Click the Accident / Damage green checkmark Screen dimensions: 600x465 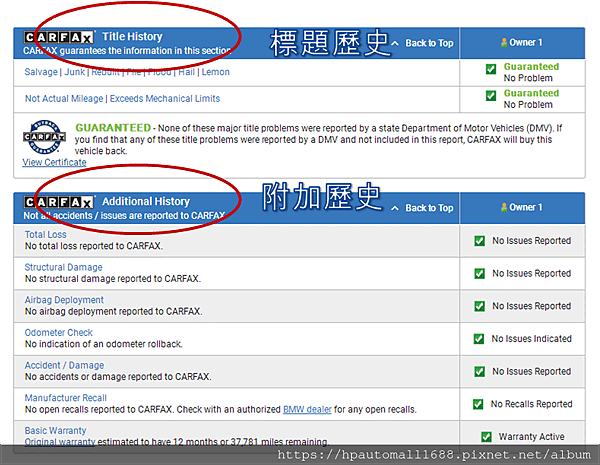coord(479,371)
